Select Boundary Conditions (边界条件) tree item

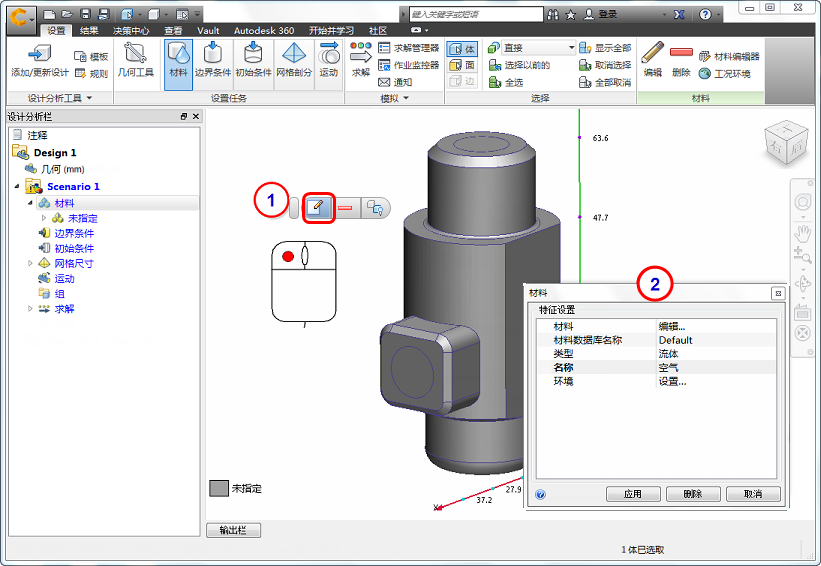coord(74,233)
